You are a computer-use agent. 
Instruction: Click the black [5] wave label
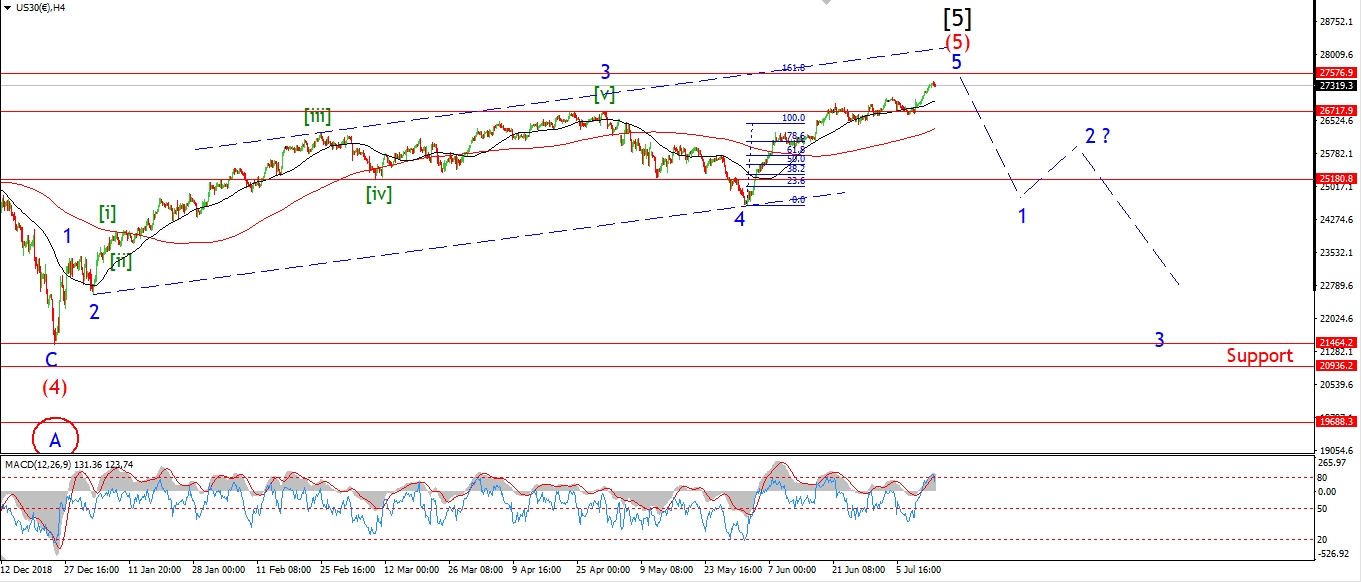(x=957, y=17)
